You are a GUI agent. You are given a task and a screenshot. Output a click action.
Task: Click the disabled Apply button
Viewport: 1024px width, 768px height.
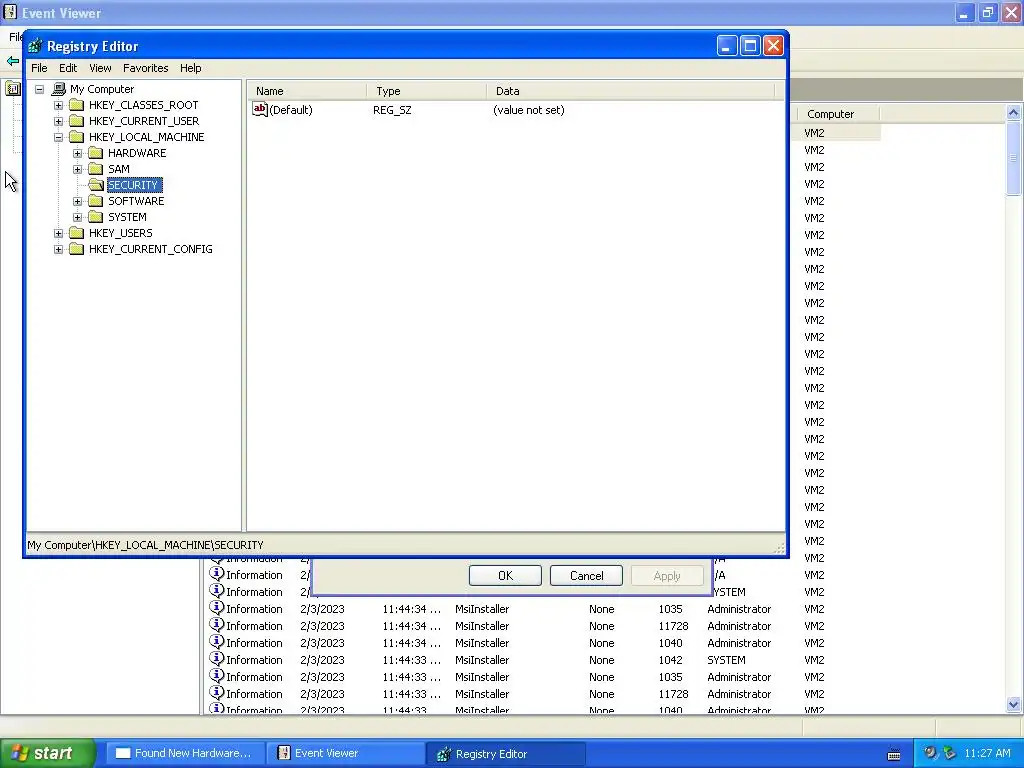click(667, 575)
